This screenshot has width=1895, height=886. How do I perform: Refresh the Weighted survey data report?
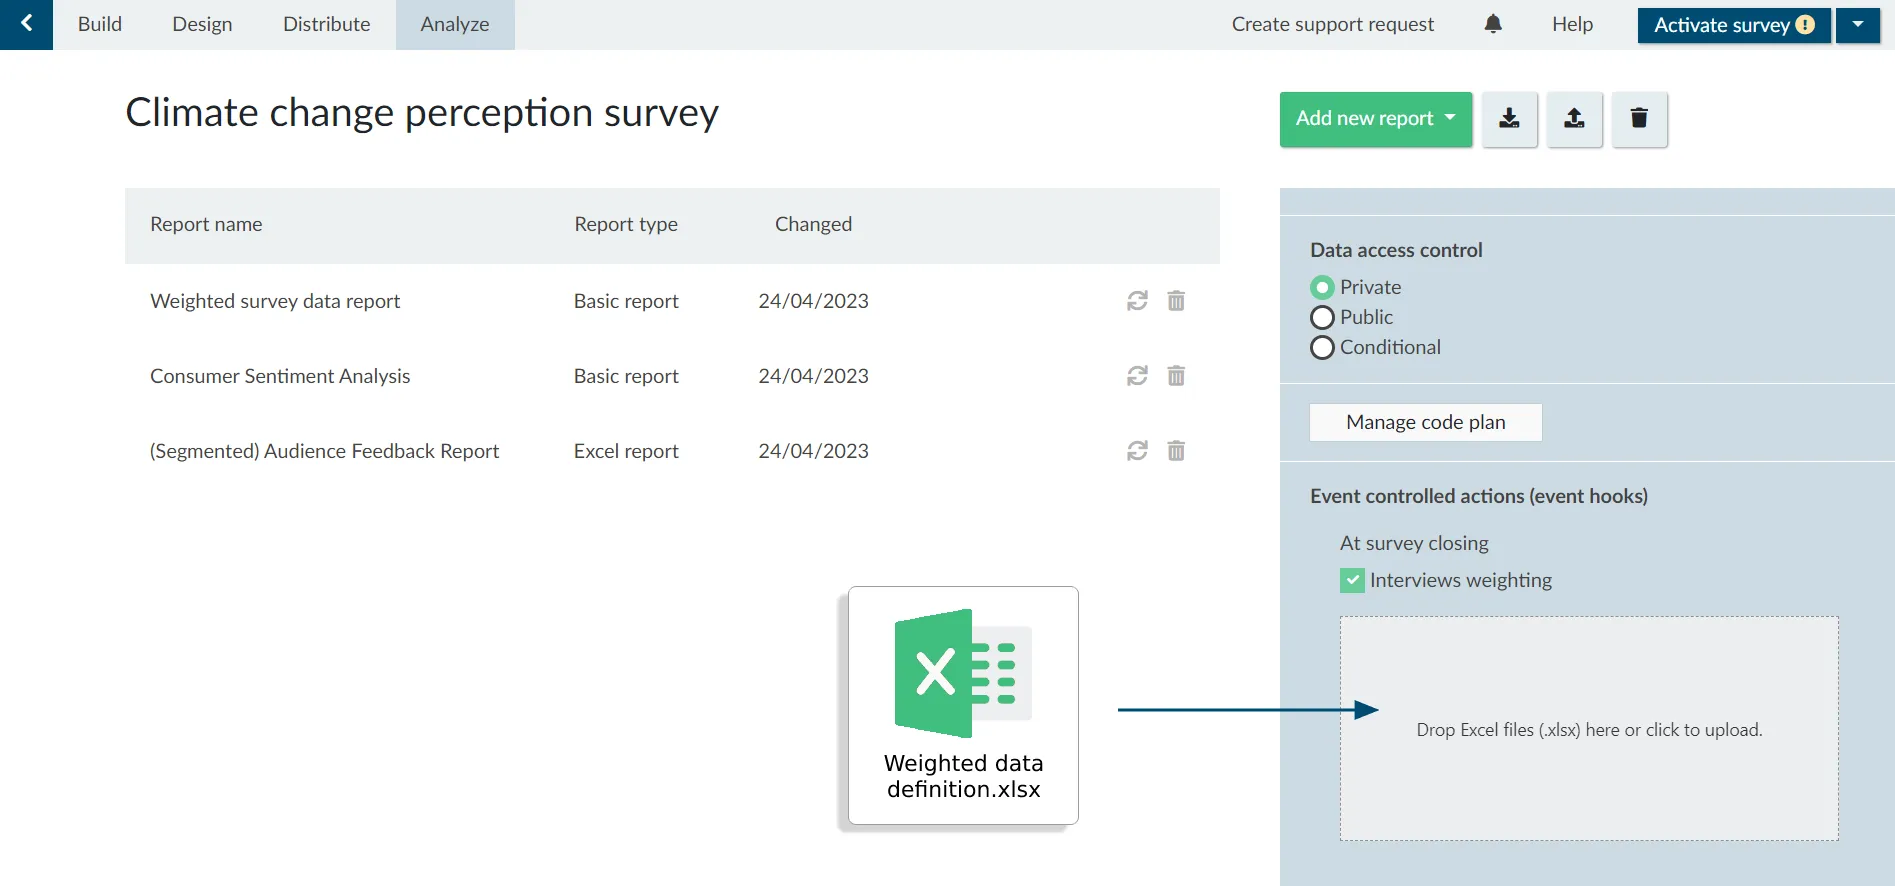pyautogui.click(x=1137, y=301)
